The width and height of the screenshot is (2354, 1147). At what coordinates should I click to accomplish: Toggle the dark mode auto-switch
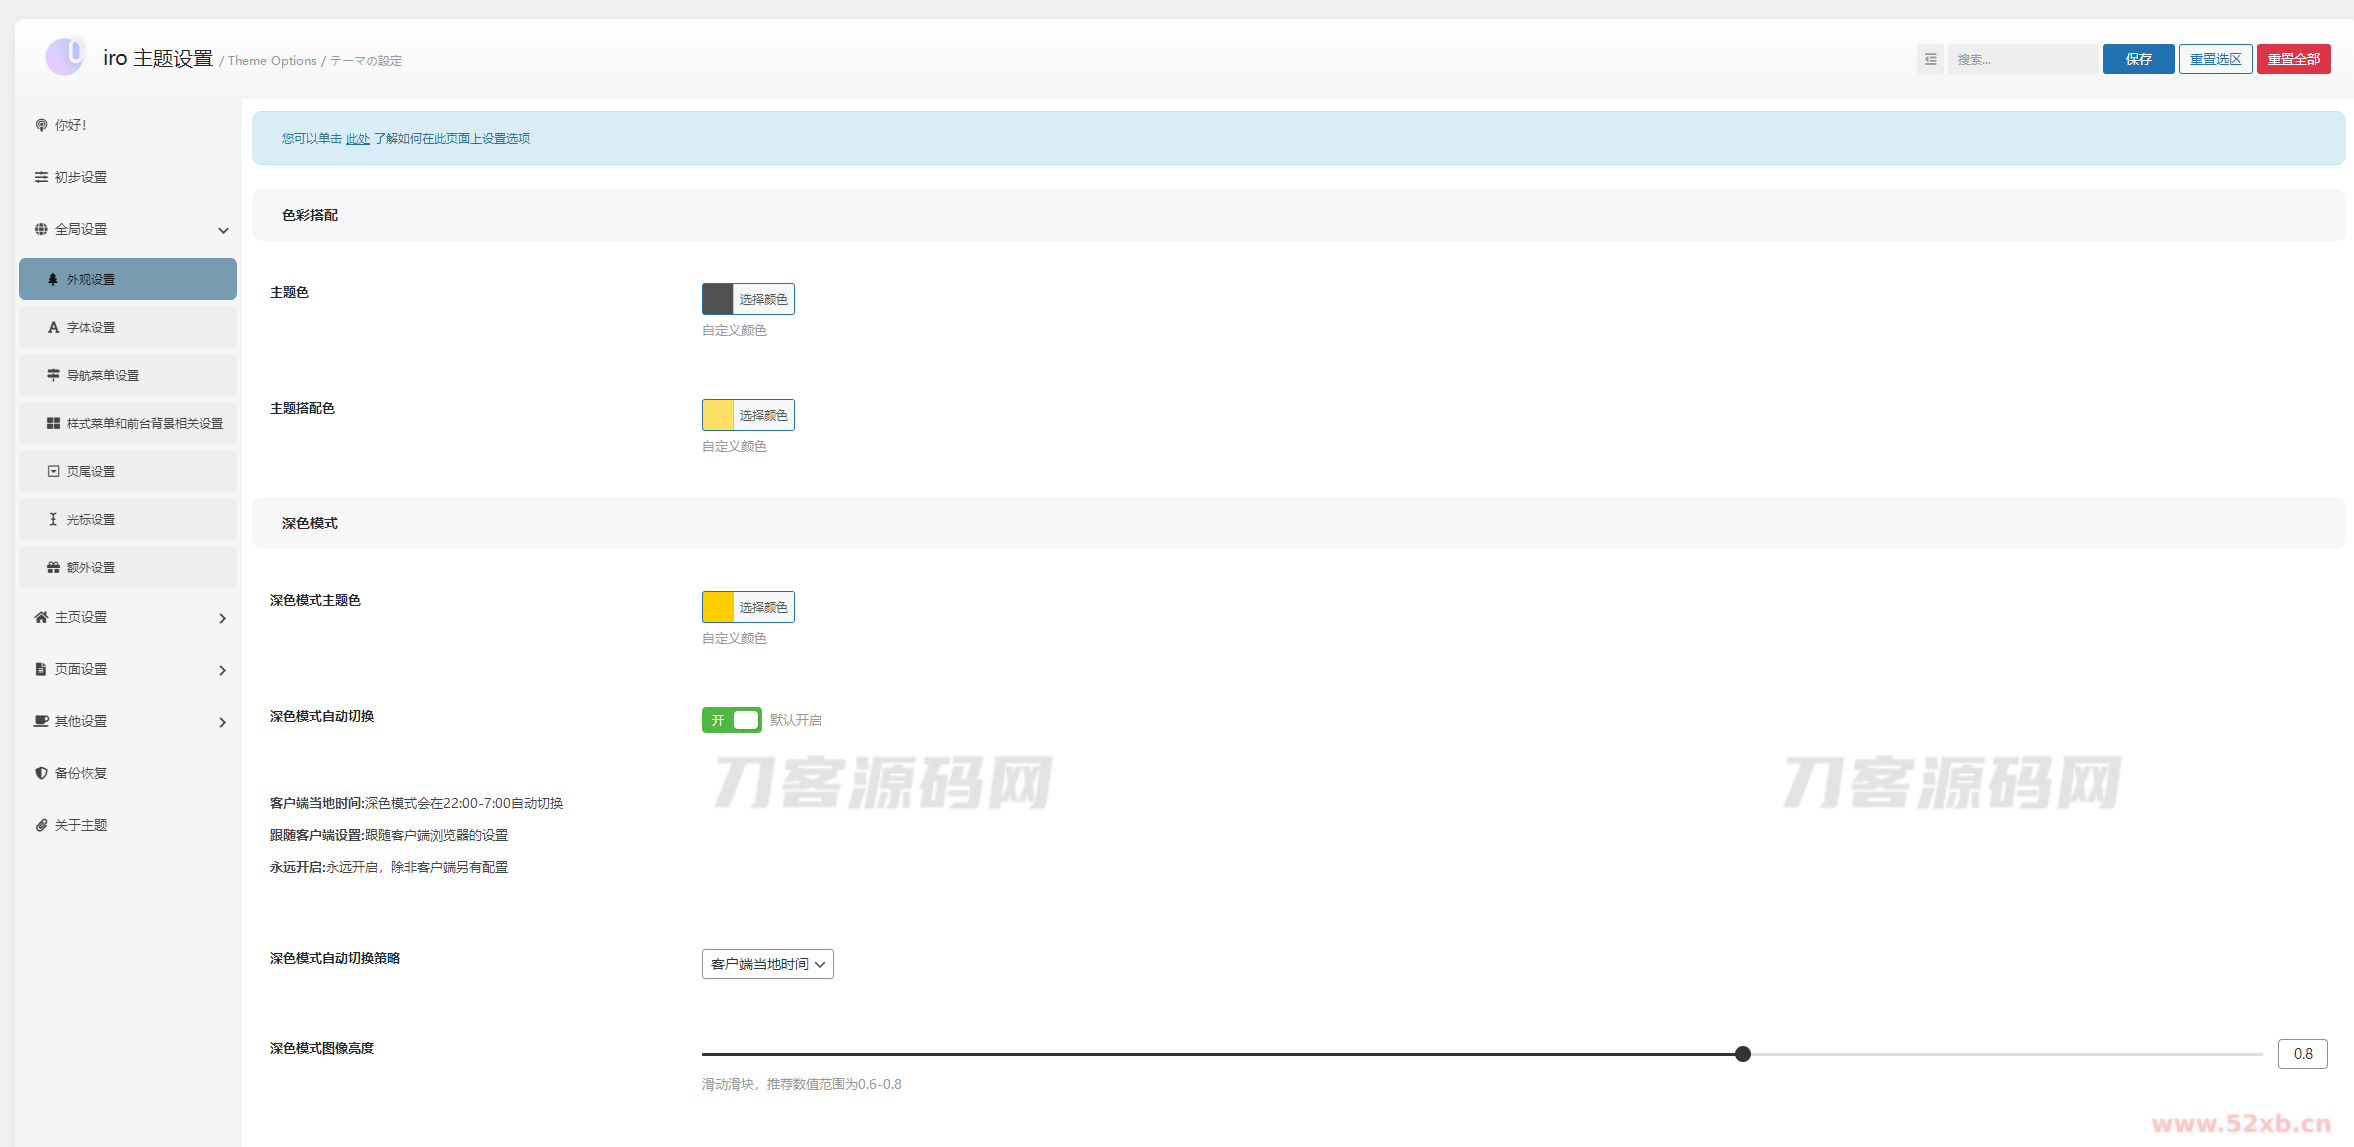pyautogui.click(x=731, y=720)
